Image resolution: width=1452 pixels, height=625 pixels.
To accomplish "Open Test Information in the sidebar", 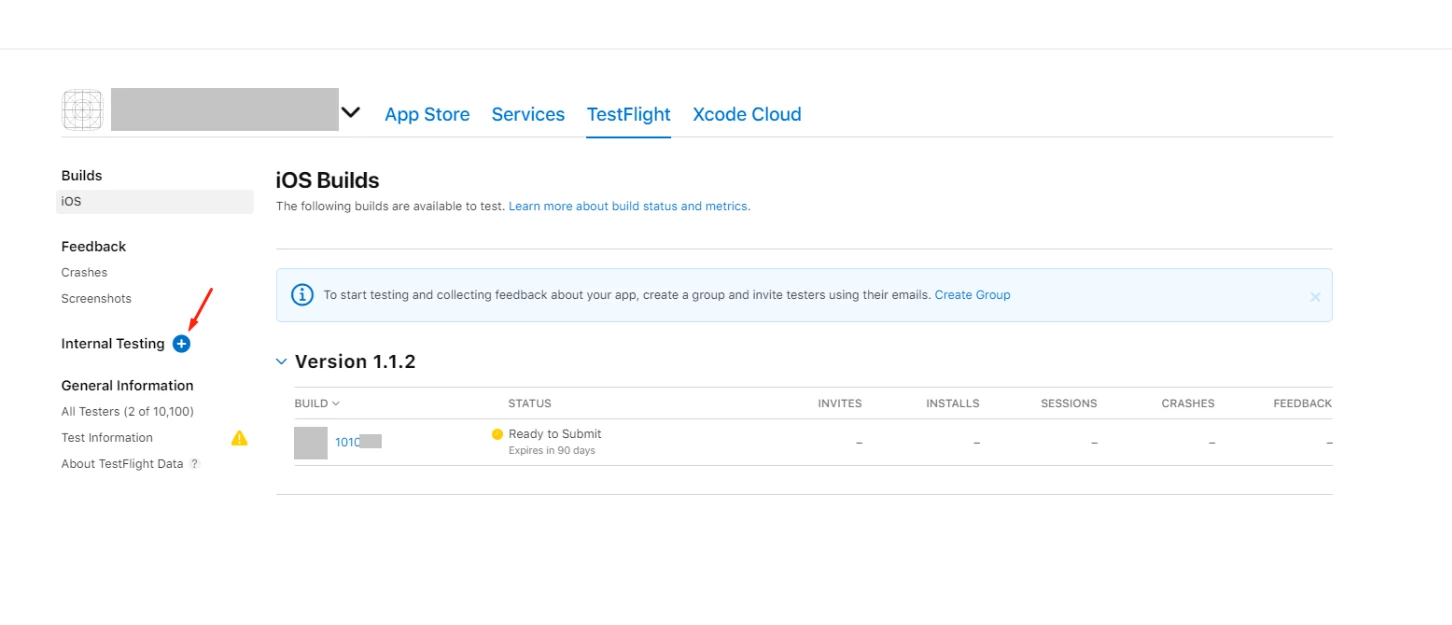I will coord(107,437).
